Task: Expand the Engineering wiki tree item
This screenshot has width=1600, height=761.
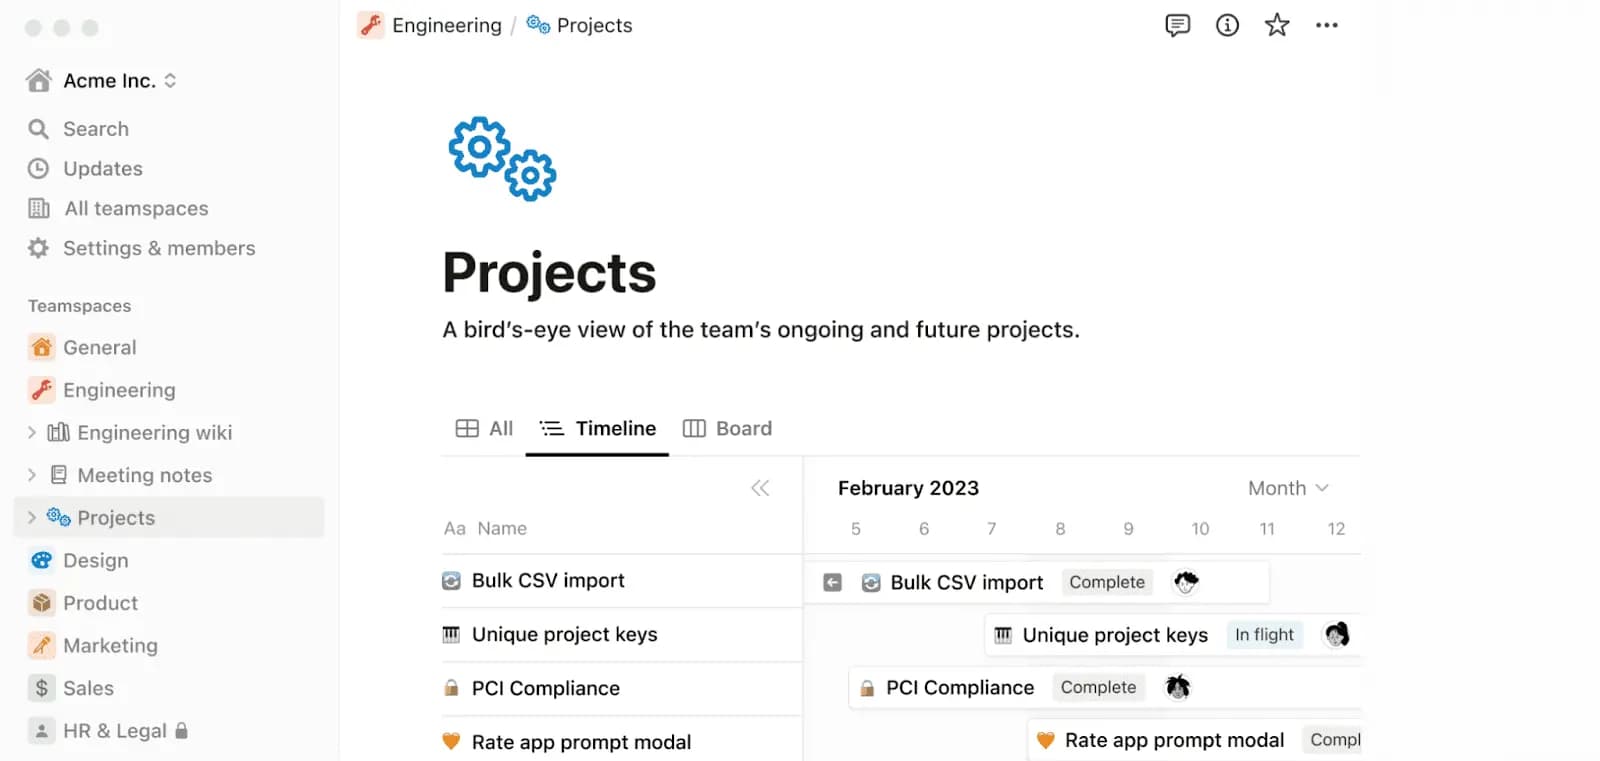Action: click(30, 432)
